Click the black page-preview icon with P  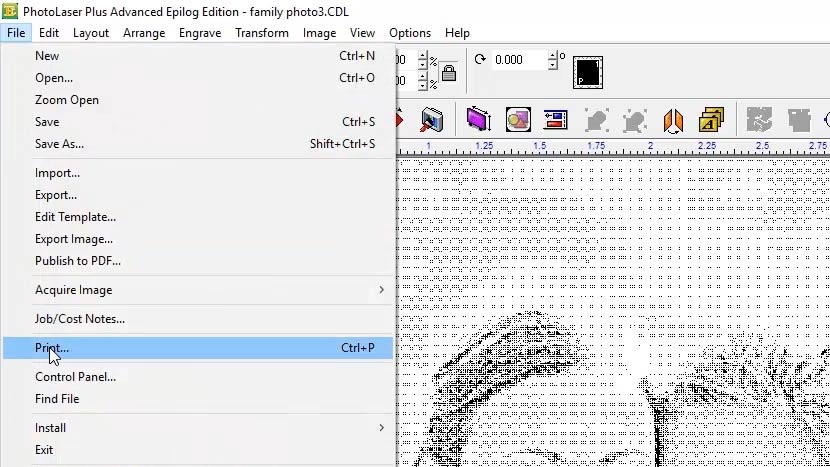[x=587, y=72]
